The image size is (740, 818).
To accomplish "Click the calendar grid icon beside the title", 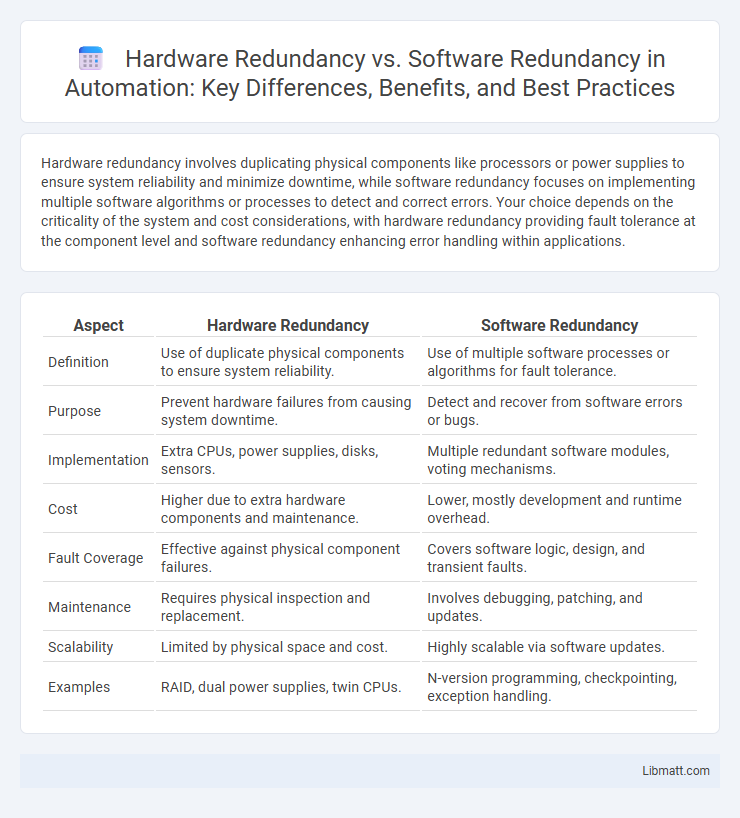I will tap(91, 58).
